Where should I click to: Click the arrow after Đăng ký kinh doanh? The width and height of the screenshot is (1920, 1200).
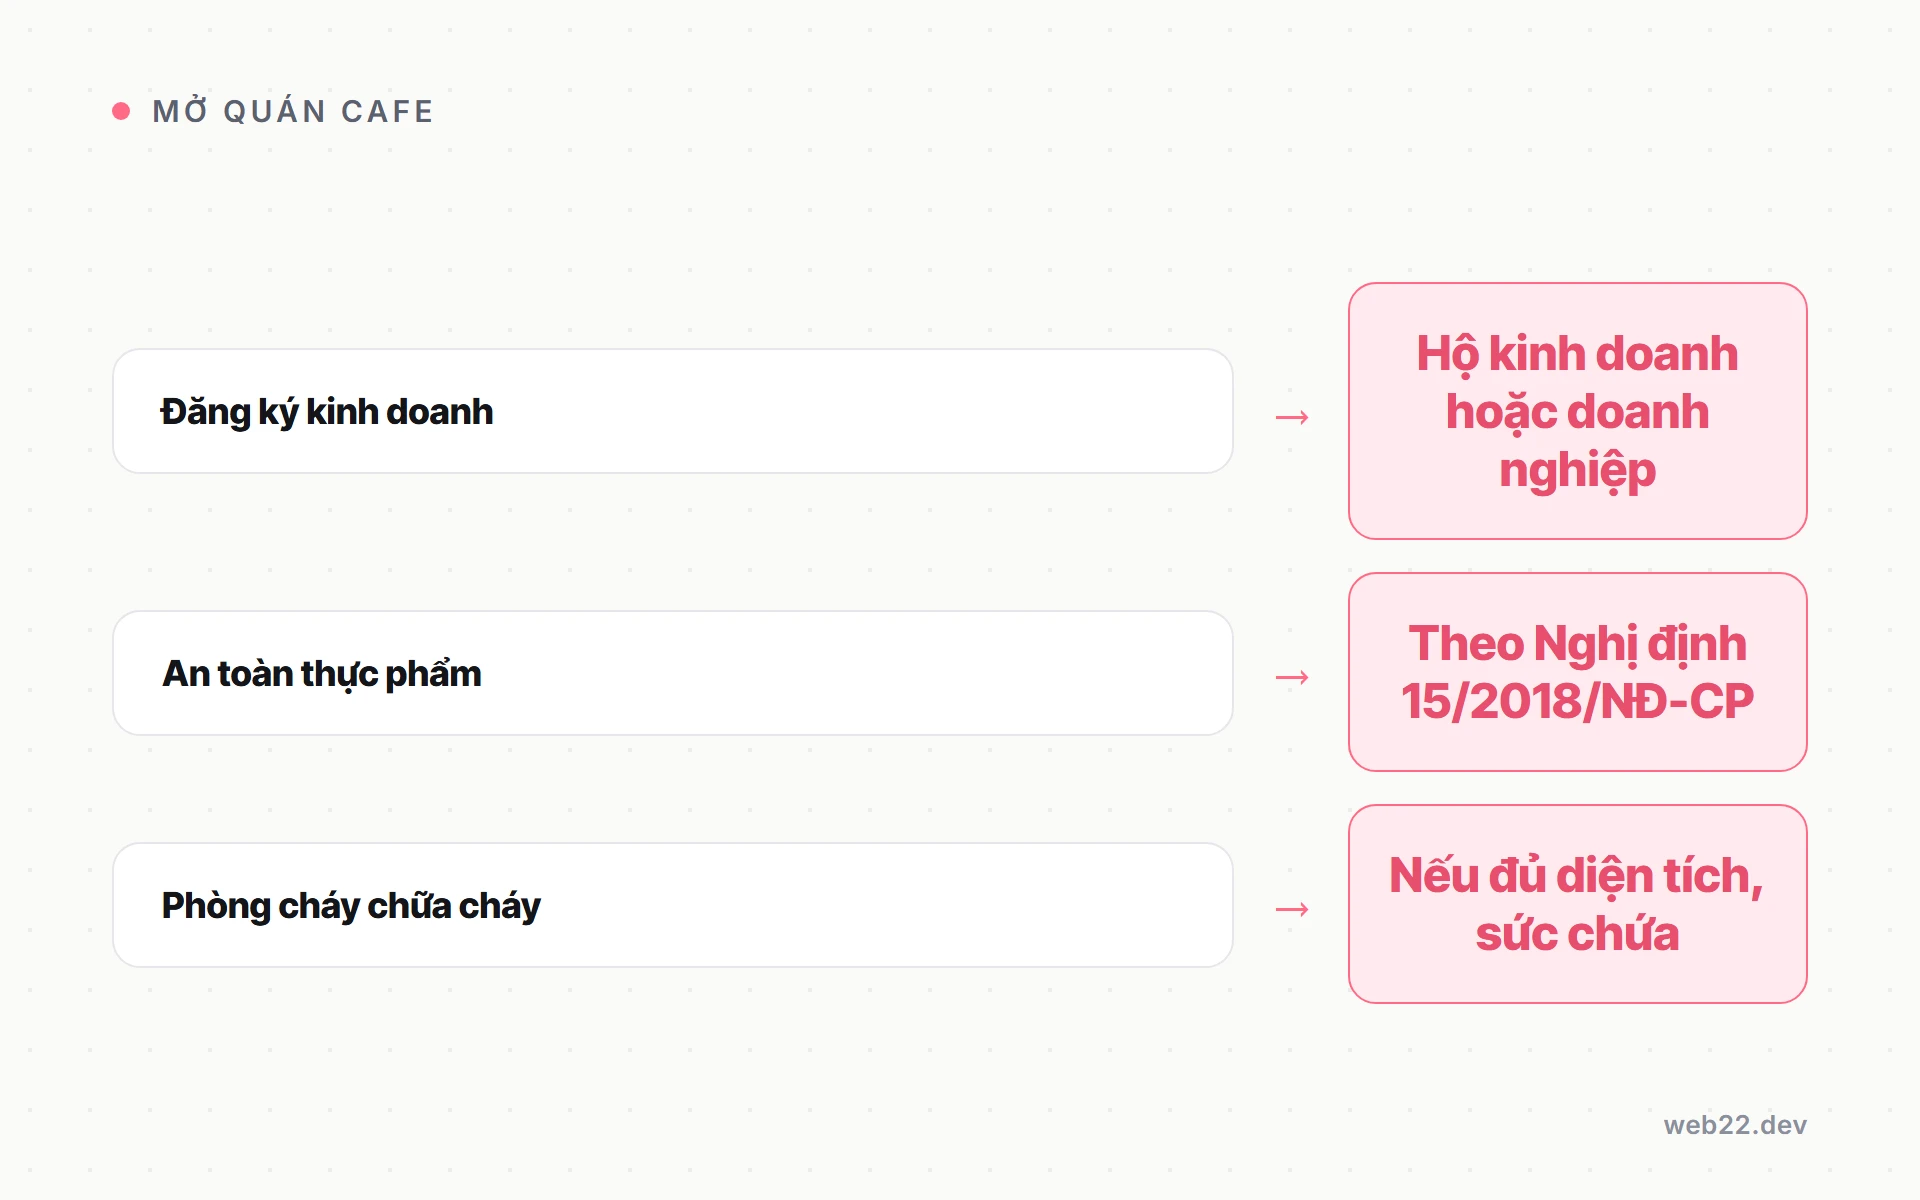tap(1292, 417)
